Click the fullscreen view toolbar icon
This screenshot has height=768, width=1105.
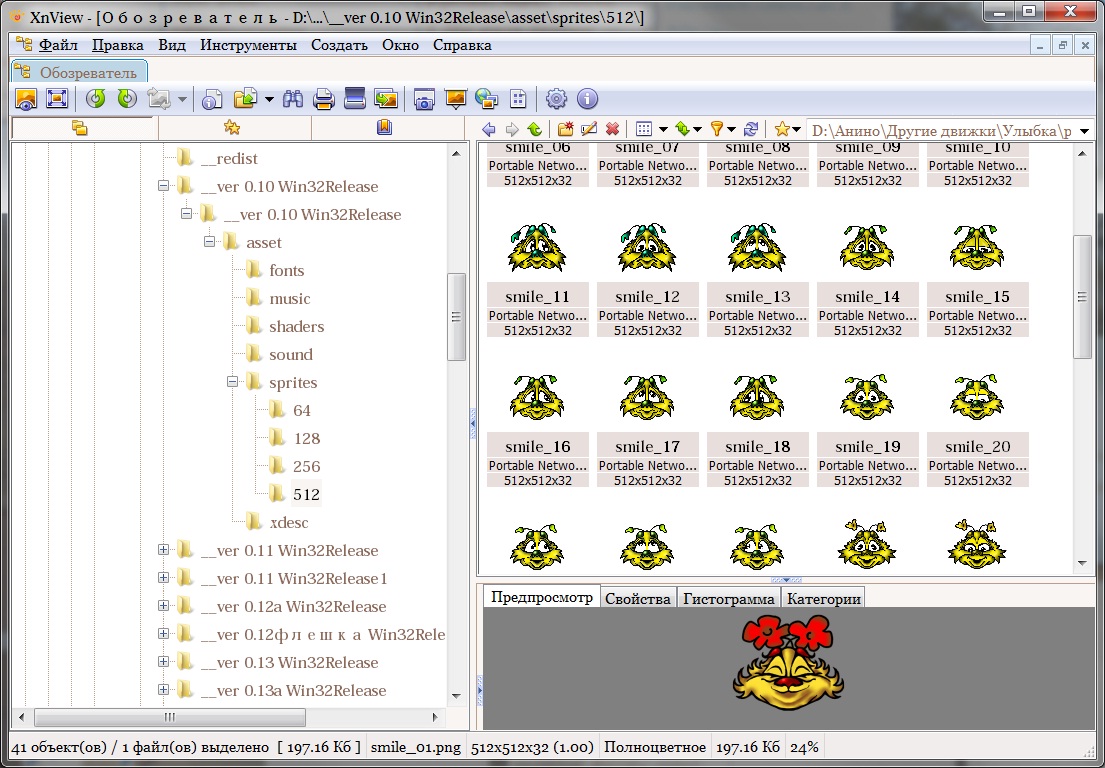[x=57, y=99]
